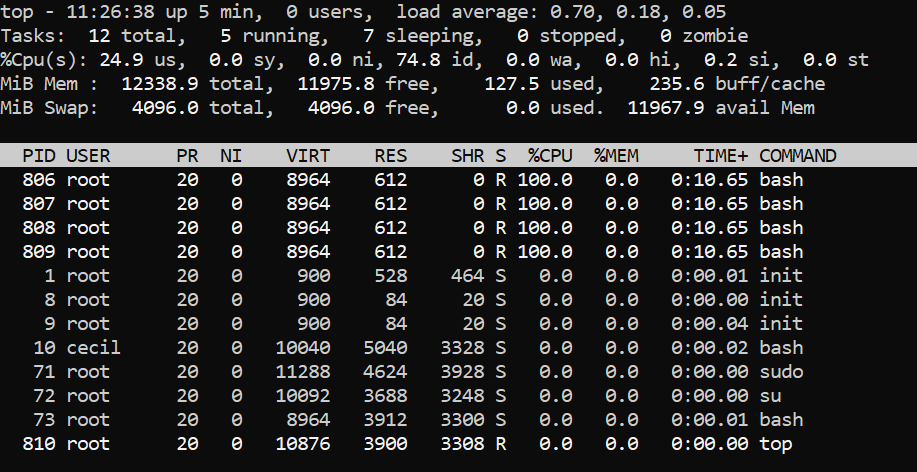Click the TIME+ column header
The image size is (917, 472).
click(720, 156)
